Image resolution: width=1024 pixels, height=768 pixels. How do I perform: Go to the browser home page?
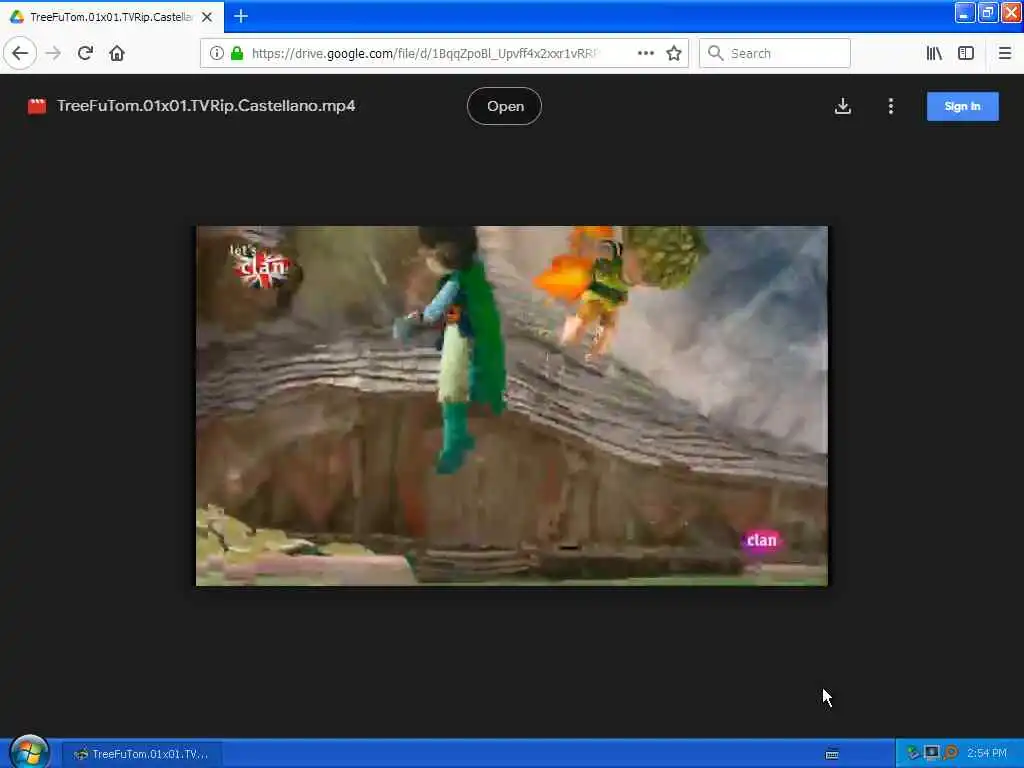click(x=117, y=53)
